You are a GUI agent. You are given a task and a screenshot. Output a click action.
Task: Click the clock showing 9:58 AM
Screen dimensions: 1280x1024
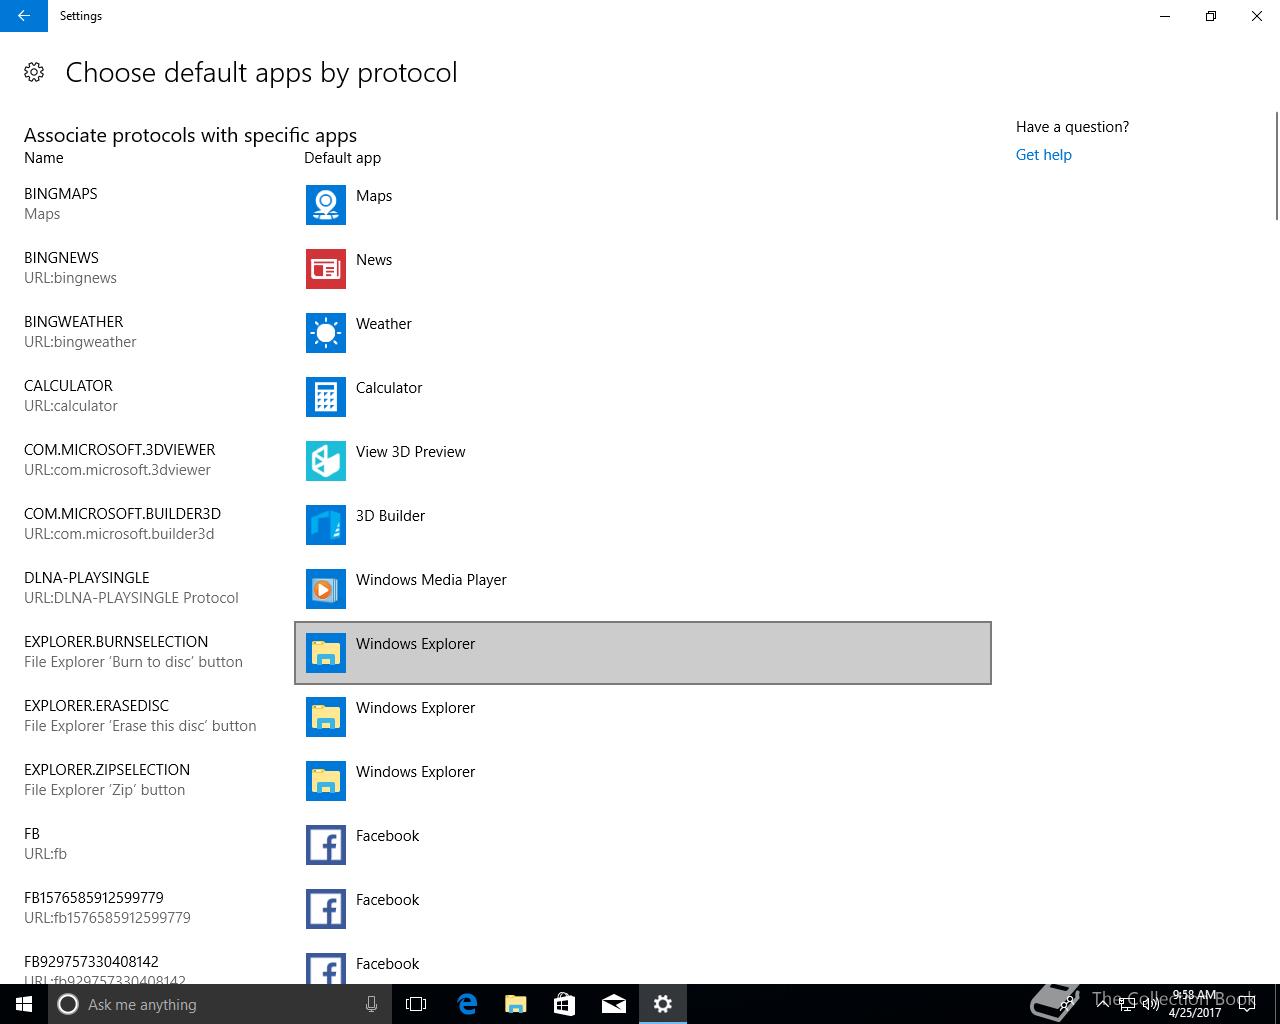coord(1195,997)
